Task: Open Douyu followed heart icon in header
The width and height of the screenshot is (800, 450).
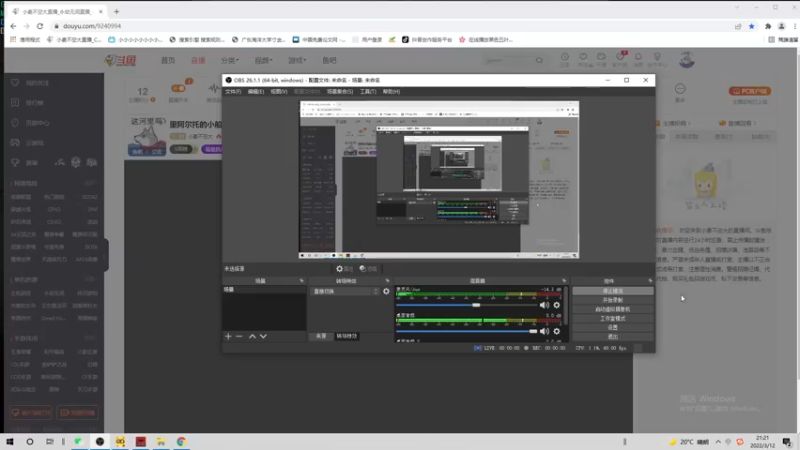Action: tap(583, 57)
